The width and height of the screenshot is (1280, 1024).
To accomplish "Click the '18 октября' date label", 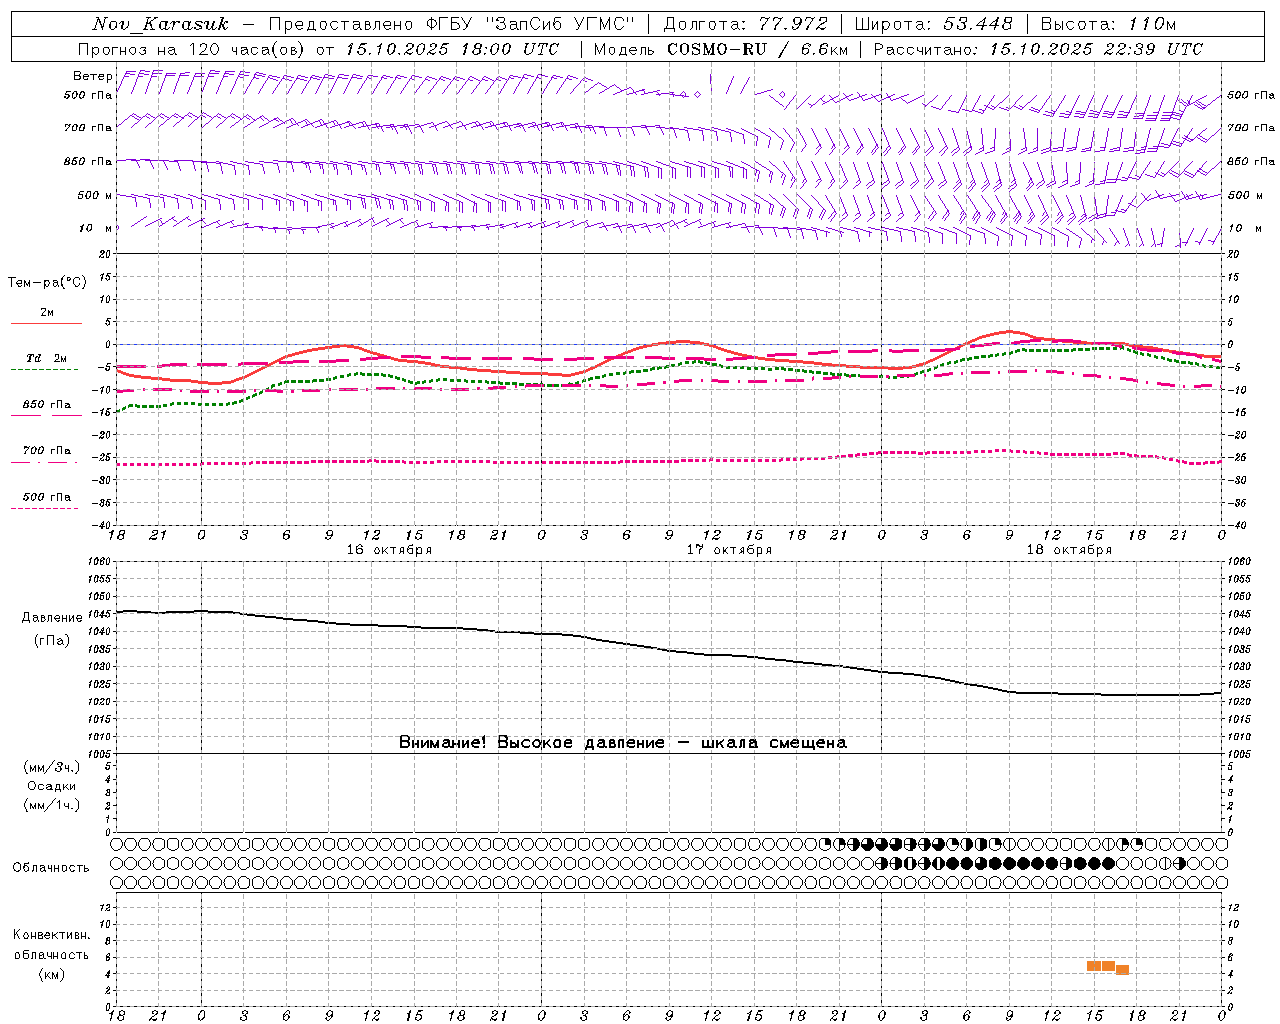I will pyautogui.click(x=1069, y=550).
